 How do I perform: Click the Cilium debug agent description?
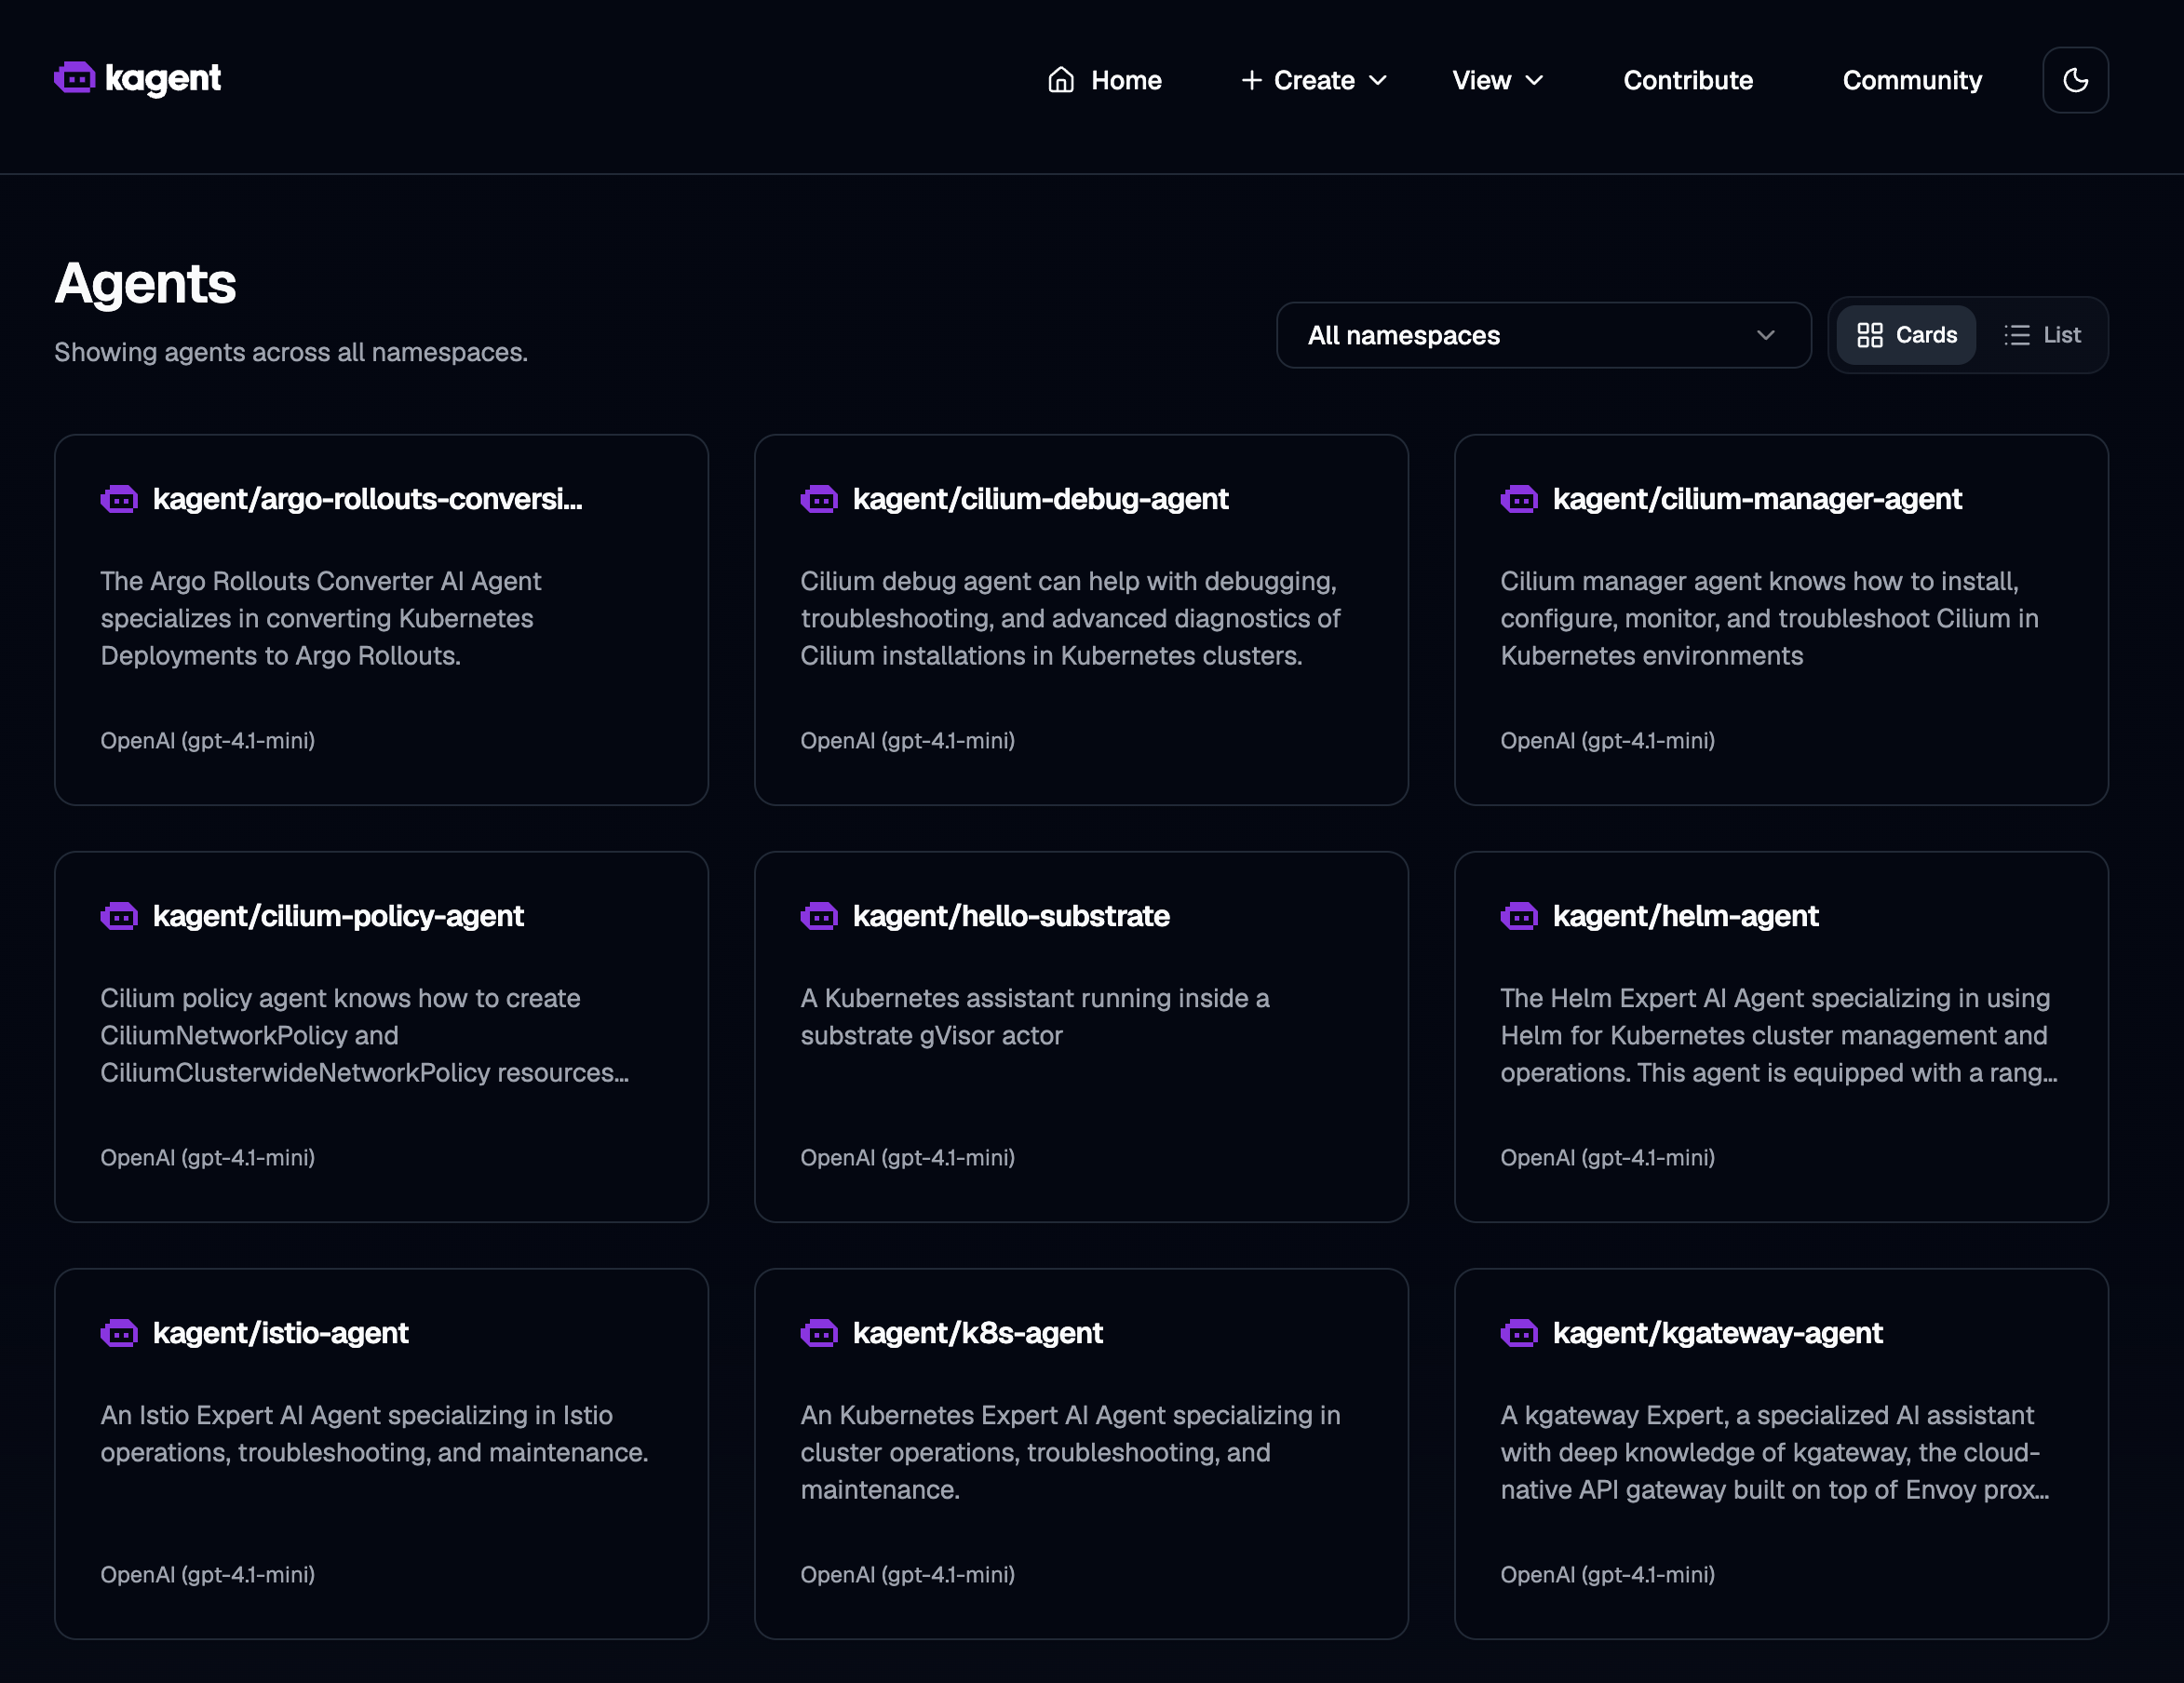click(1070, 618)
